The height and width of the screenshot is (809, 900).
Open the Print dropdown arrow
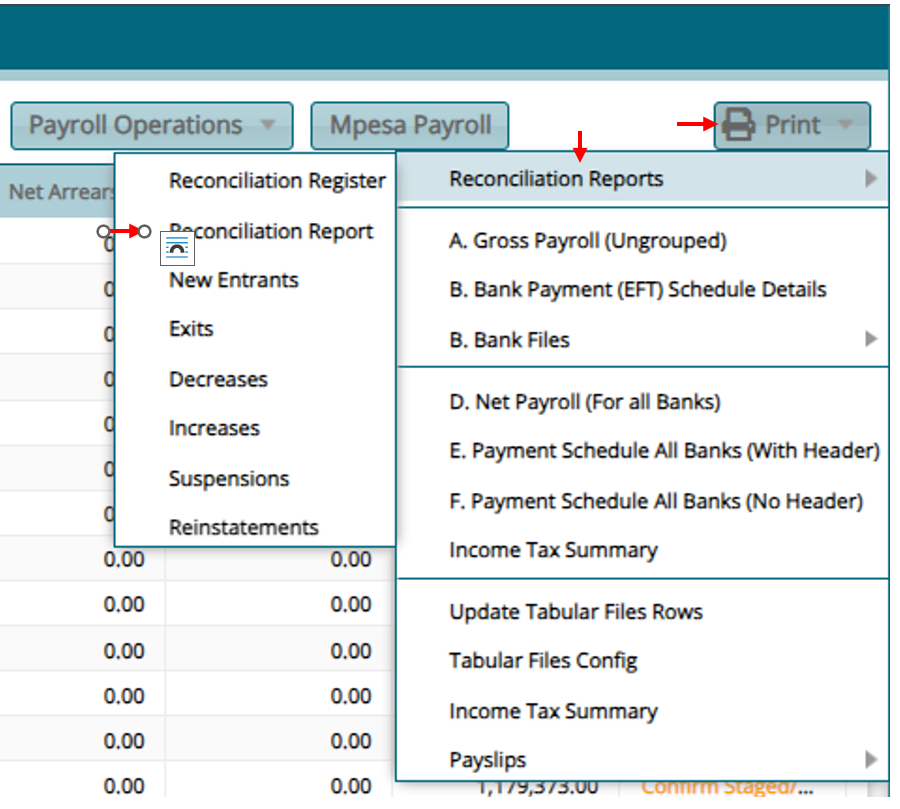(847, 125)
